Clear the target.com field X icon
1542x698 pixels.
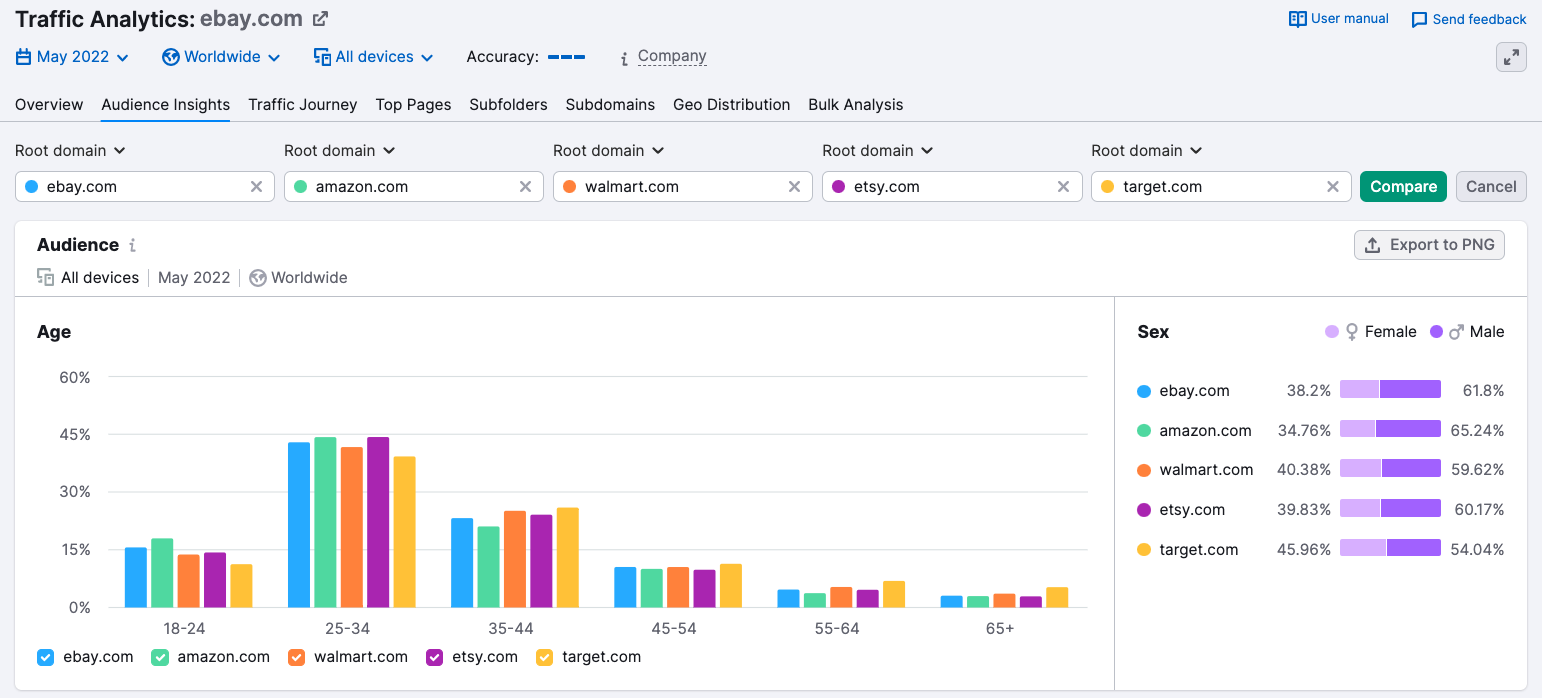tap(1332, 187)
